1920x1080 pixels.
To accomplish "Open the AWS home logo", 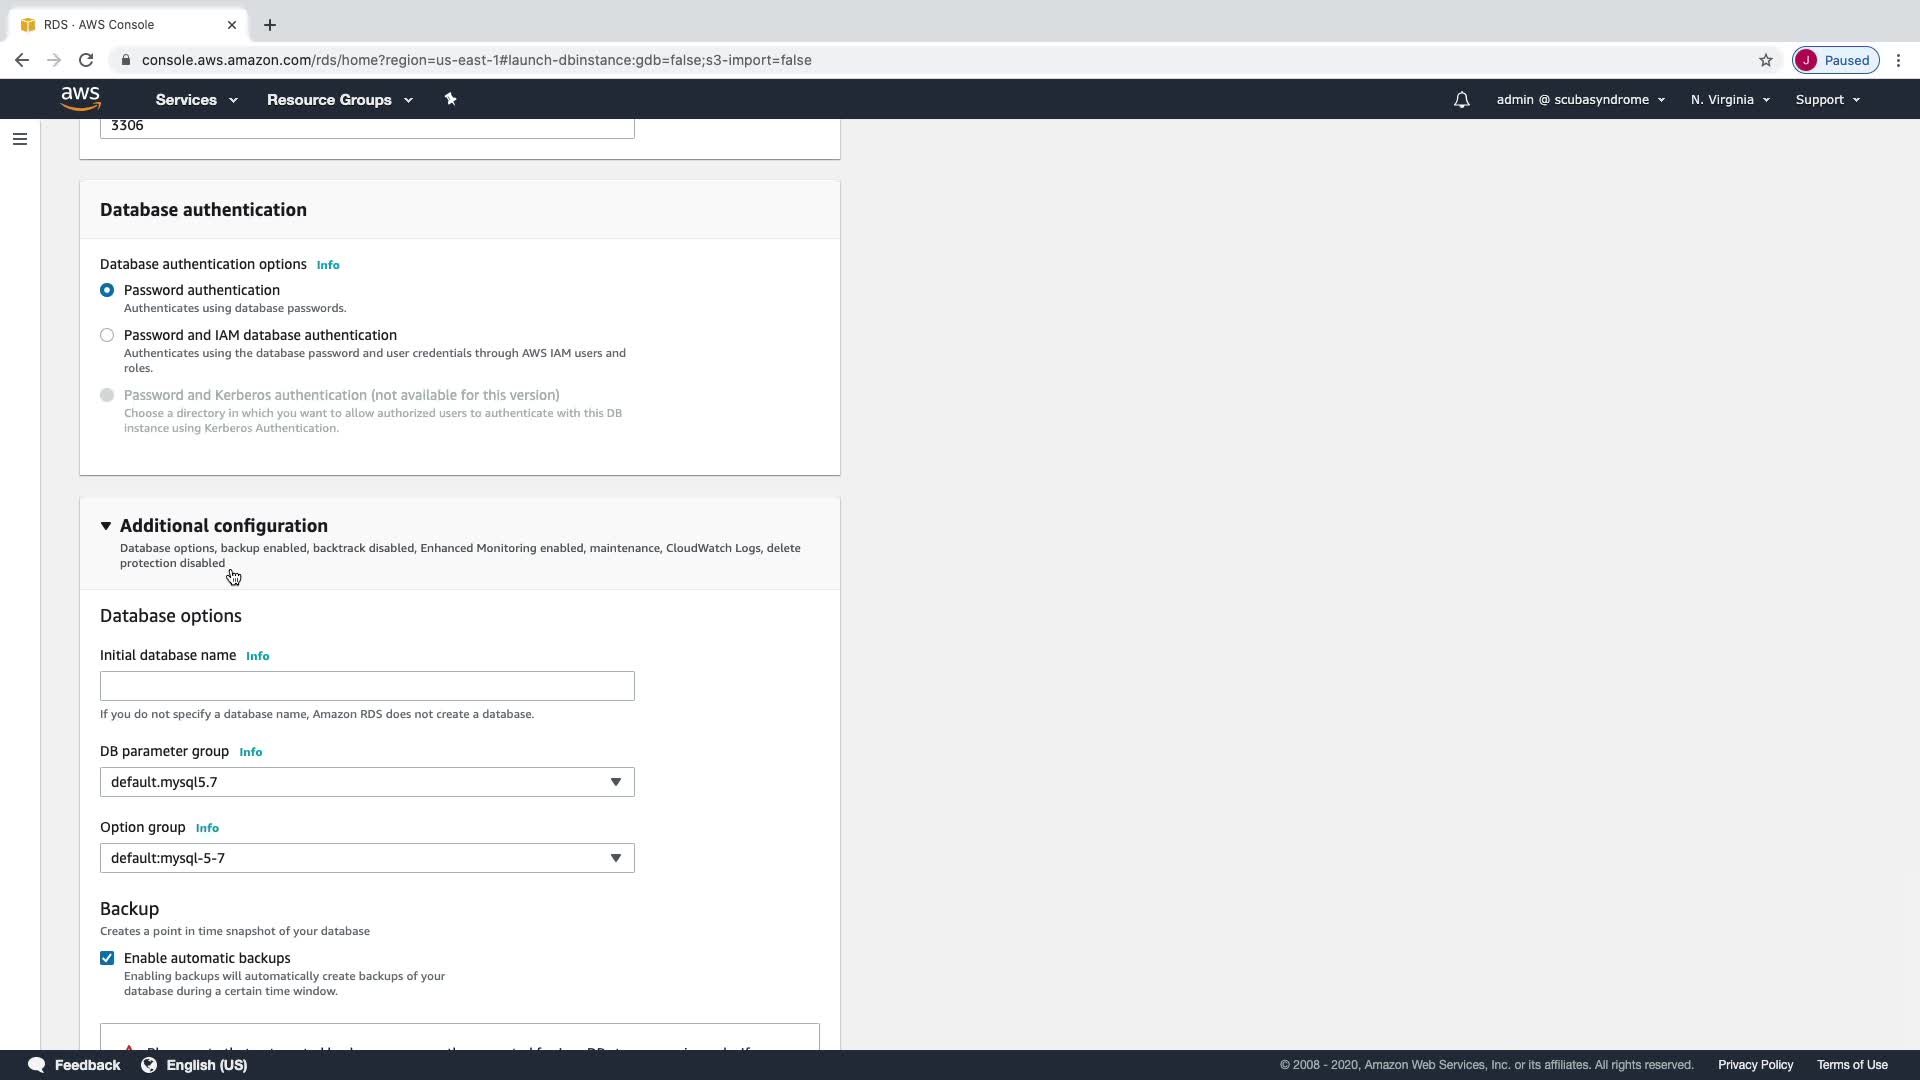I will click(80, 98).
